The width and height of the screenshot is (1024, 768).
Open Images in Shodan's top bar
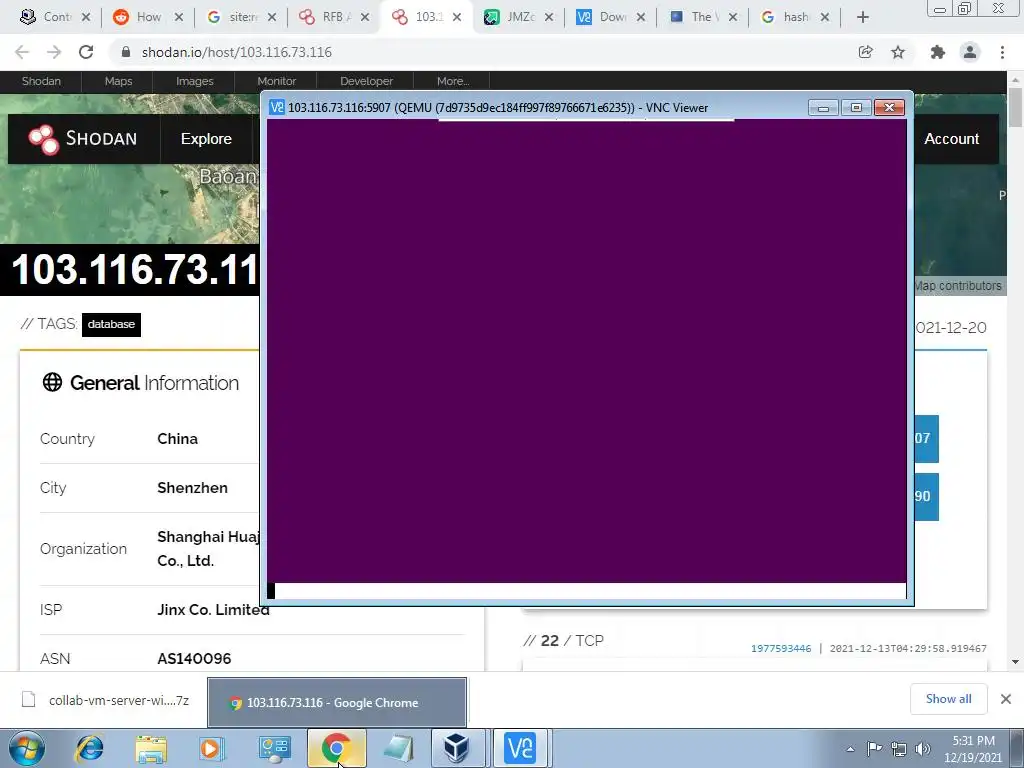click(195, 81)
